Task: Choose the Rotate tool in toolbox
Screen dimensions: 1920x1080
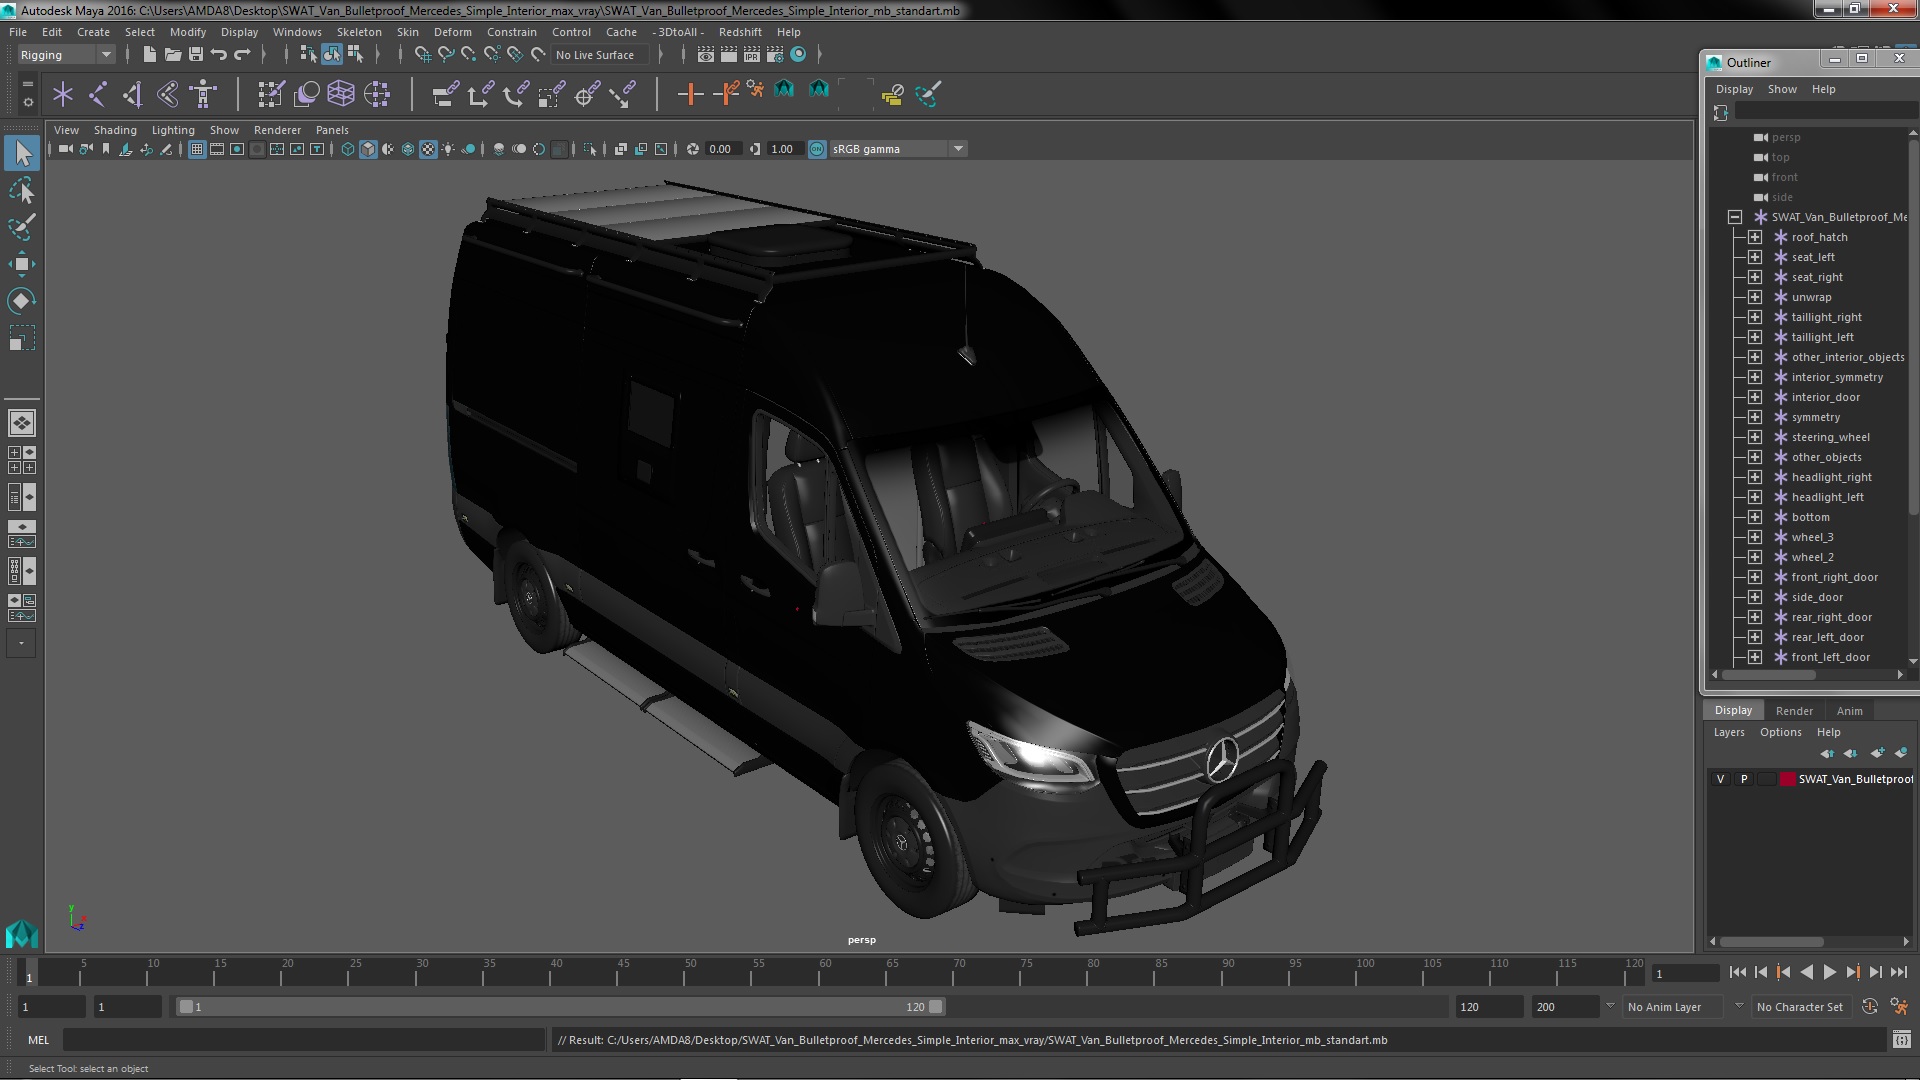Action: (x=22, y=301)
